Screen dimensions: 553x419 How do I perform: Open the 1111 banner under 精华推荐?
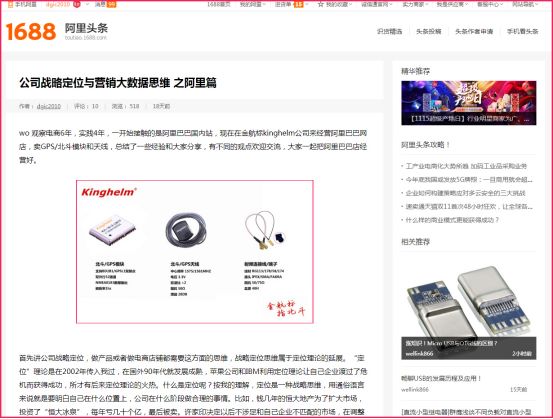pos(469,103)
